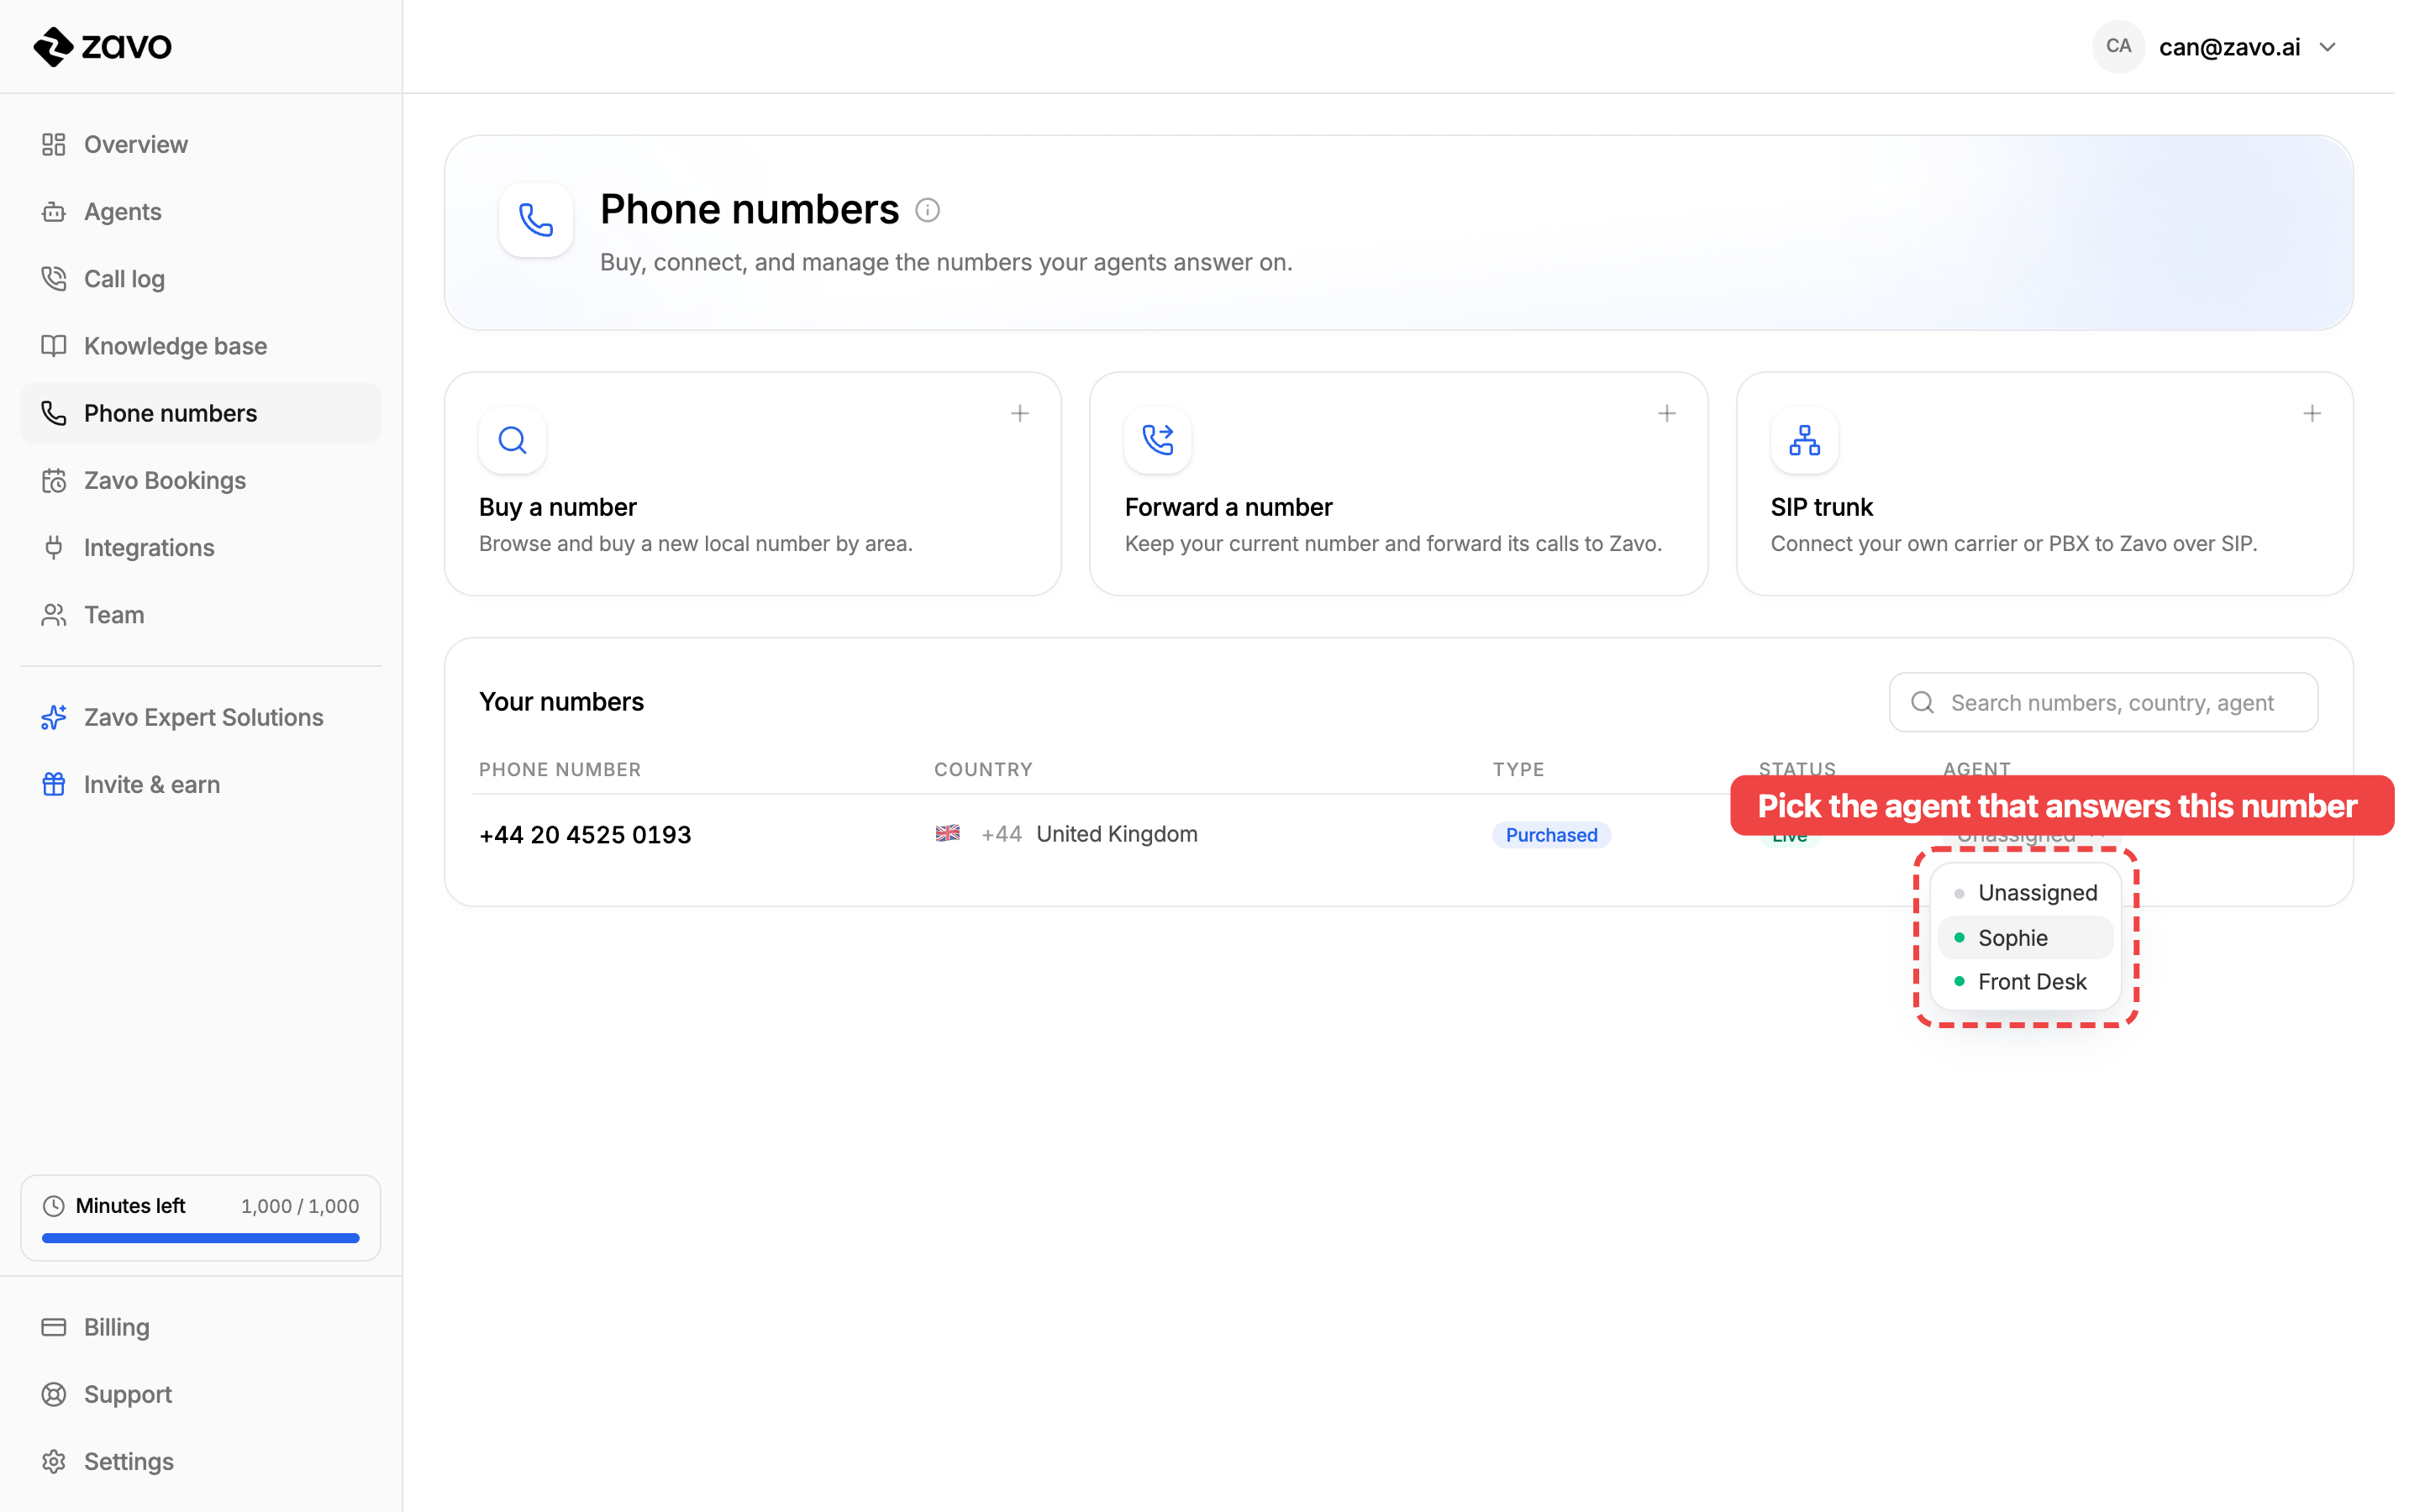
Task: Click the Overview grid icon
Action: (x=54, y=144)
